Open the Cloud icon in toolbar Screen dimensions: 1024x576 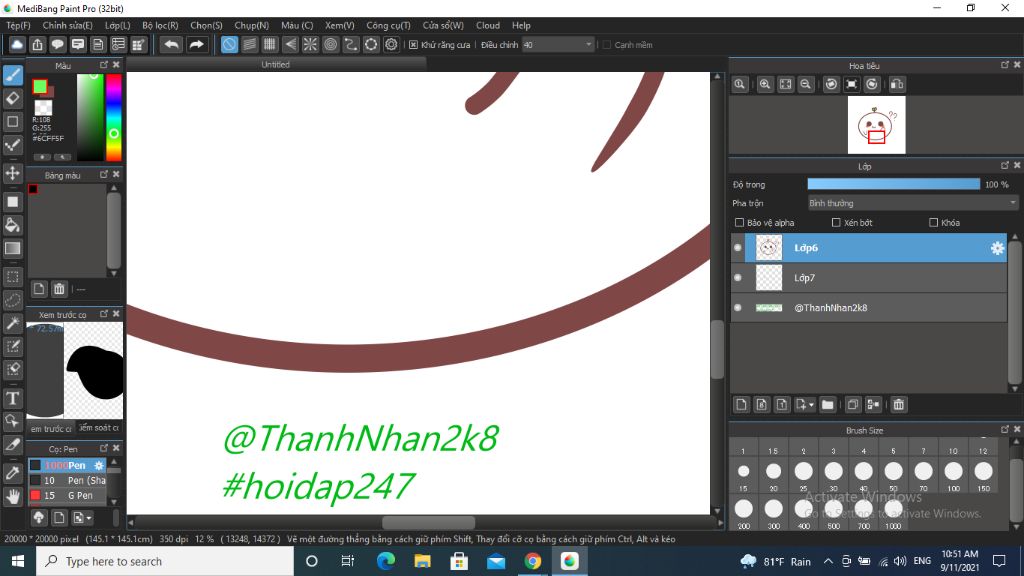tap(17, 44)
